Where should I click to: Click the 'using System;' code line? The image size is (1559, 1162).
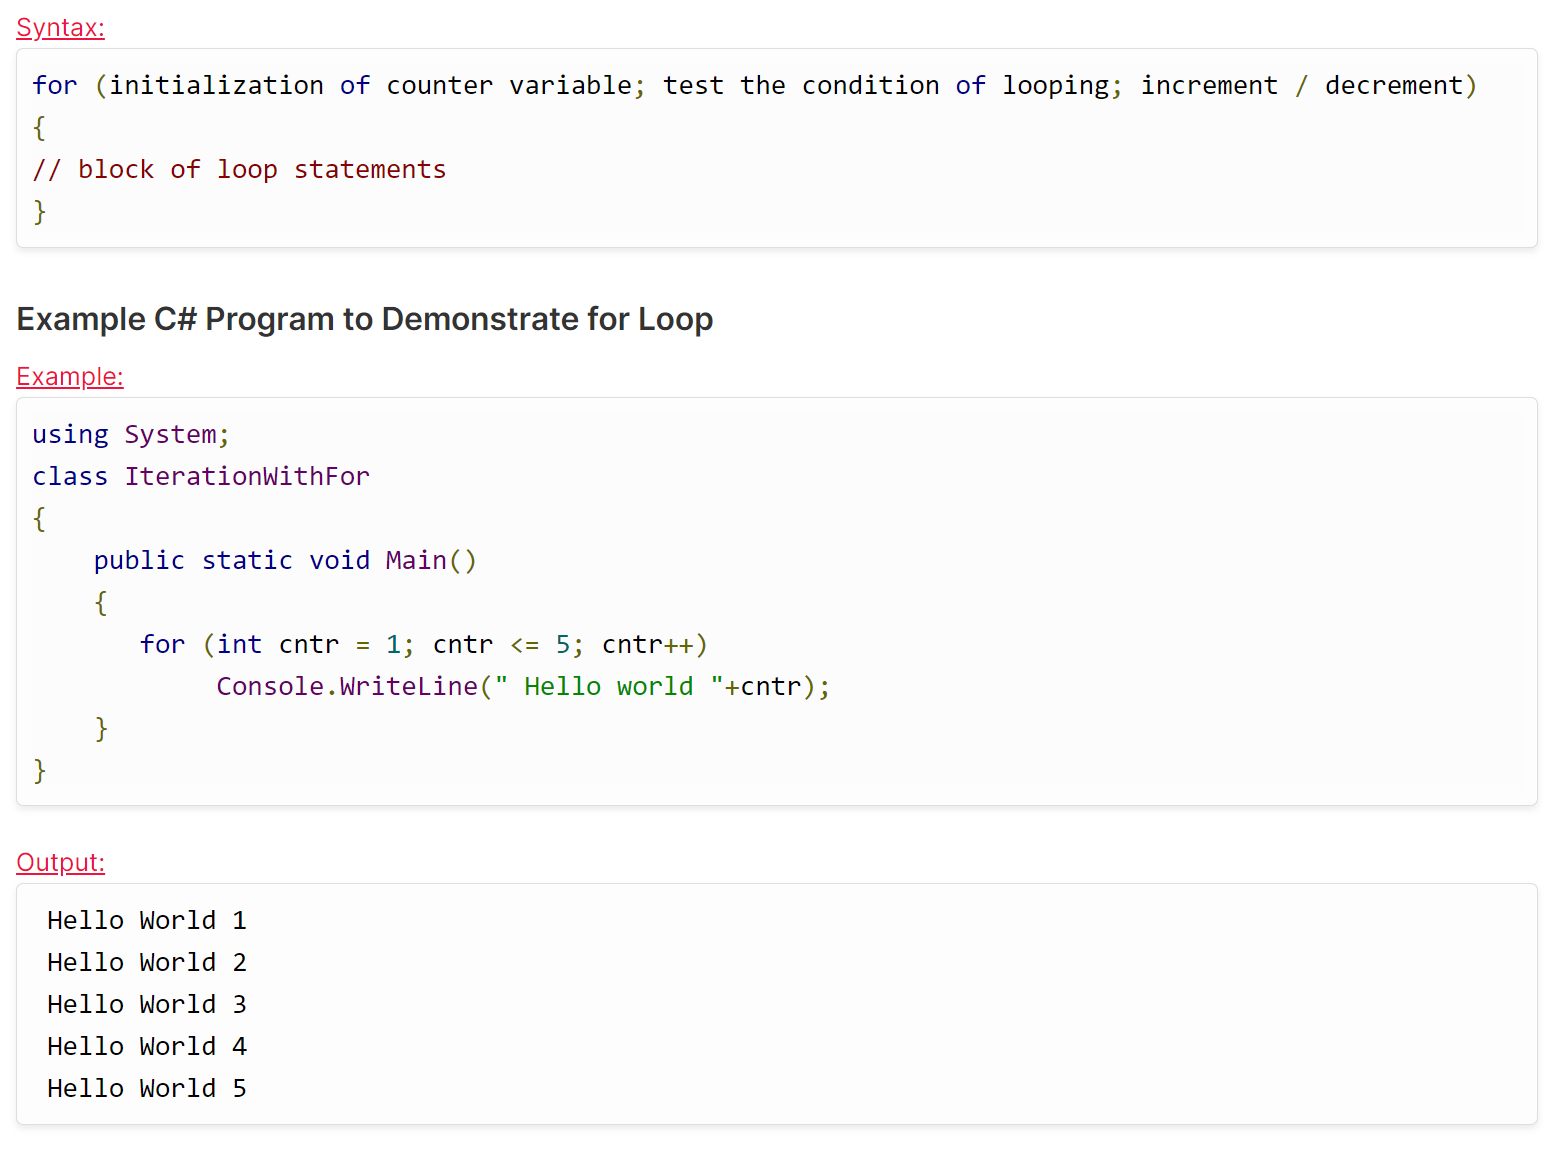click(130, 435)
